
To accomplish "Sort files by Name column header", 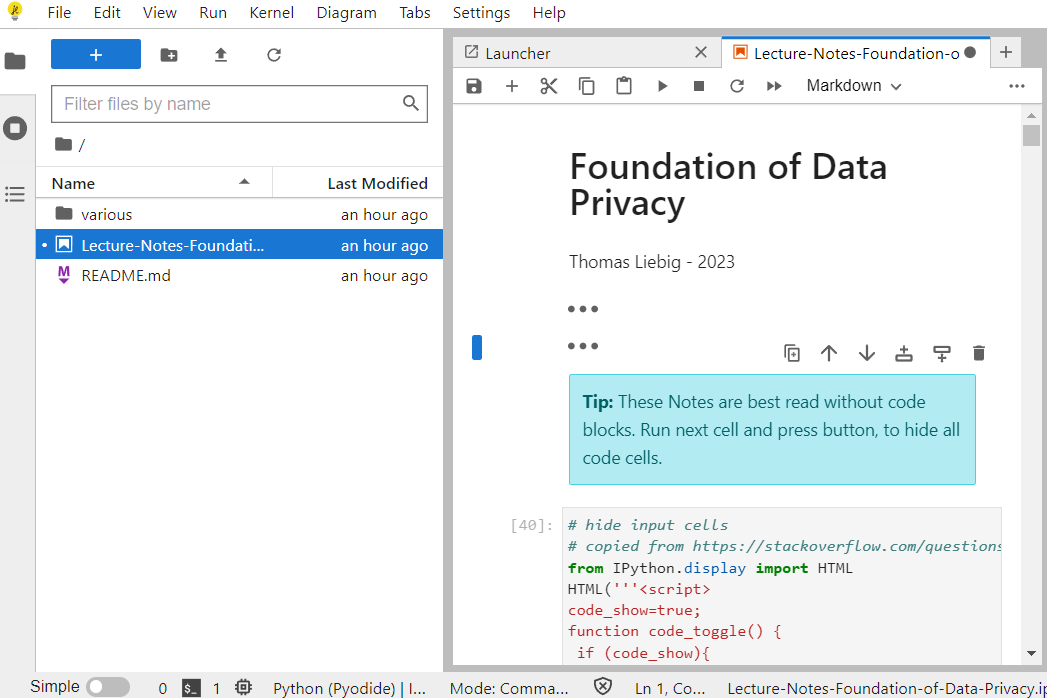I will [74, 183].
